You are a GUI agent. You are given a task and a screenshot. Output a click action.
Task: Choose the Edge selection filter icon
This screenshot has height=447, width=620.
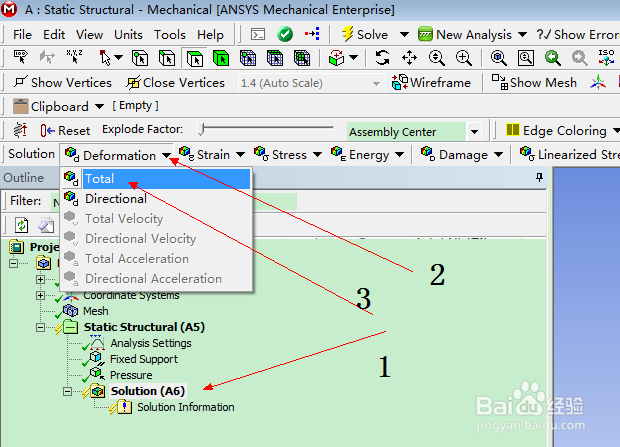(167, 58)
